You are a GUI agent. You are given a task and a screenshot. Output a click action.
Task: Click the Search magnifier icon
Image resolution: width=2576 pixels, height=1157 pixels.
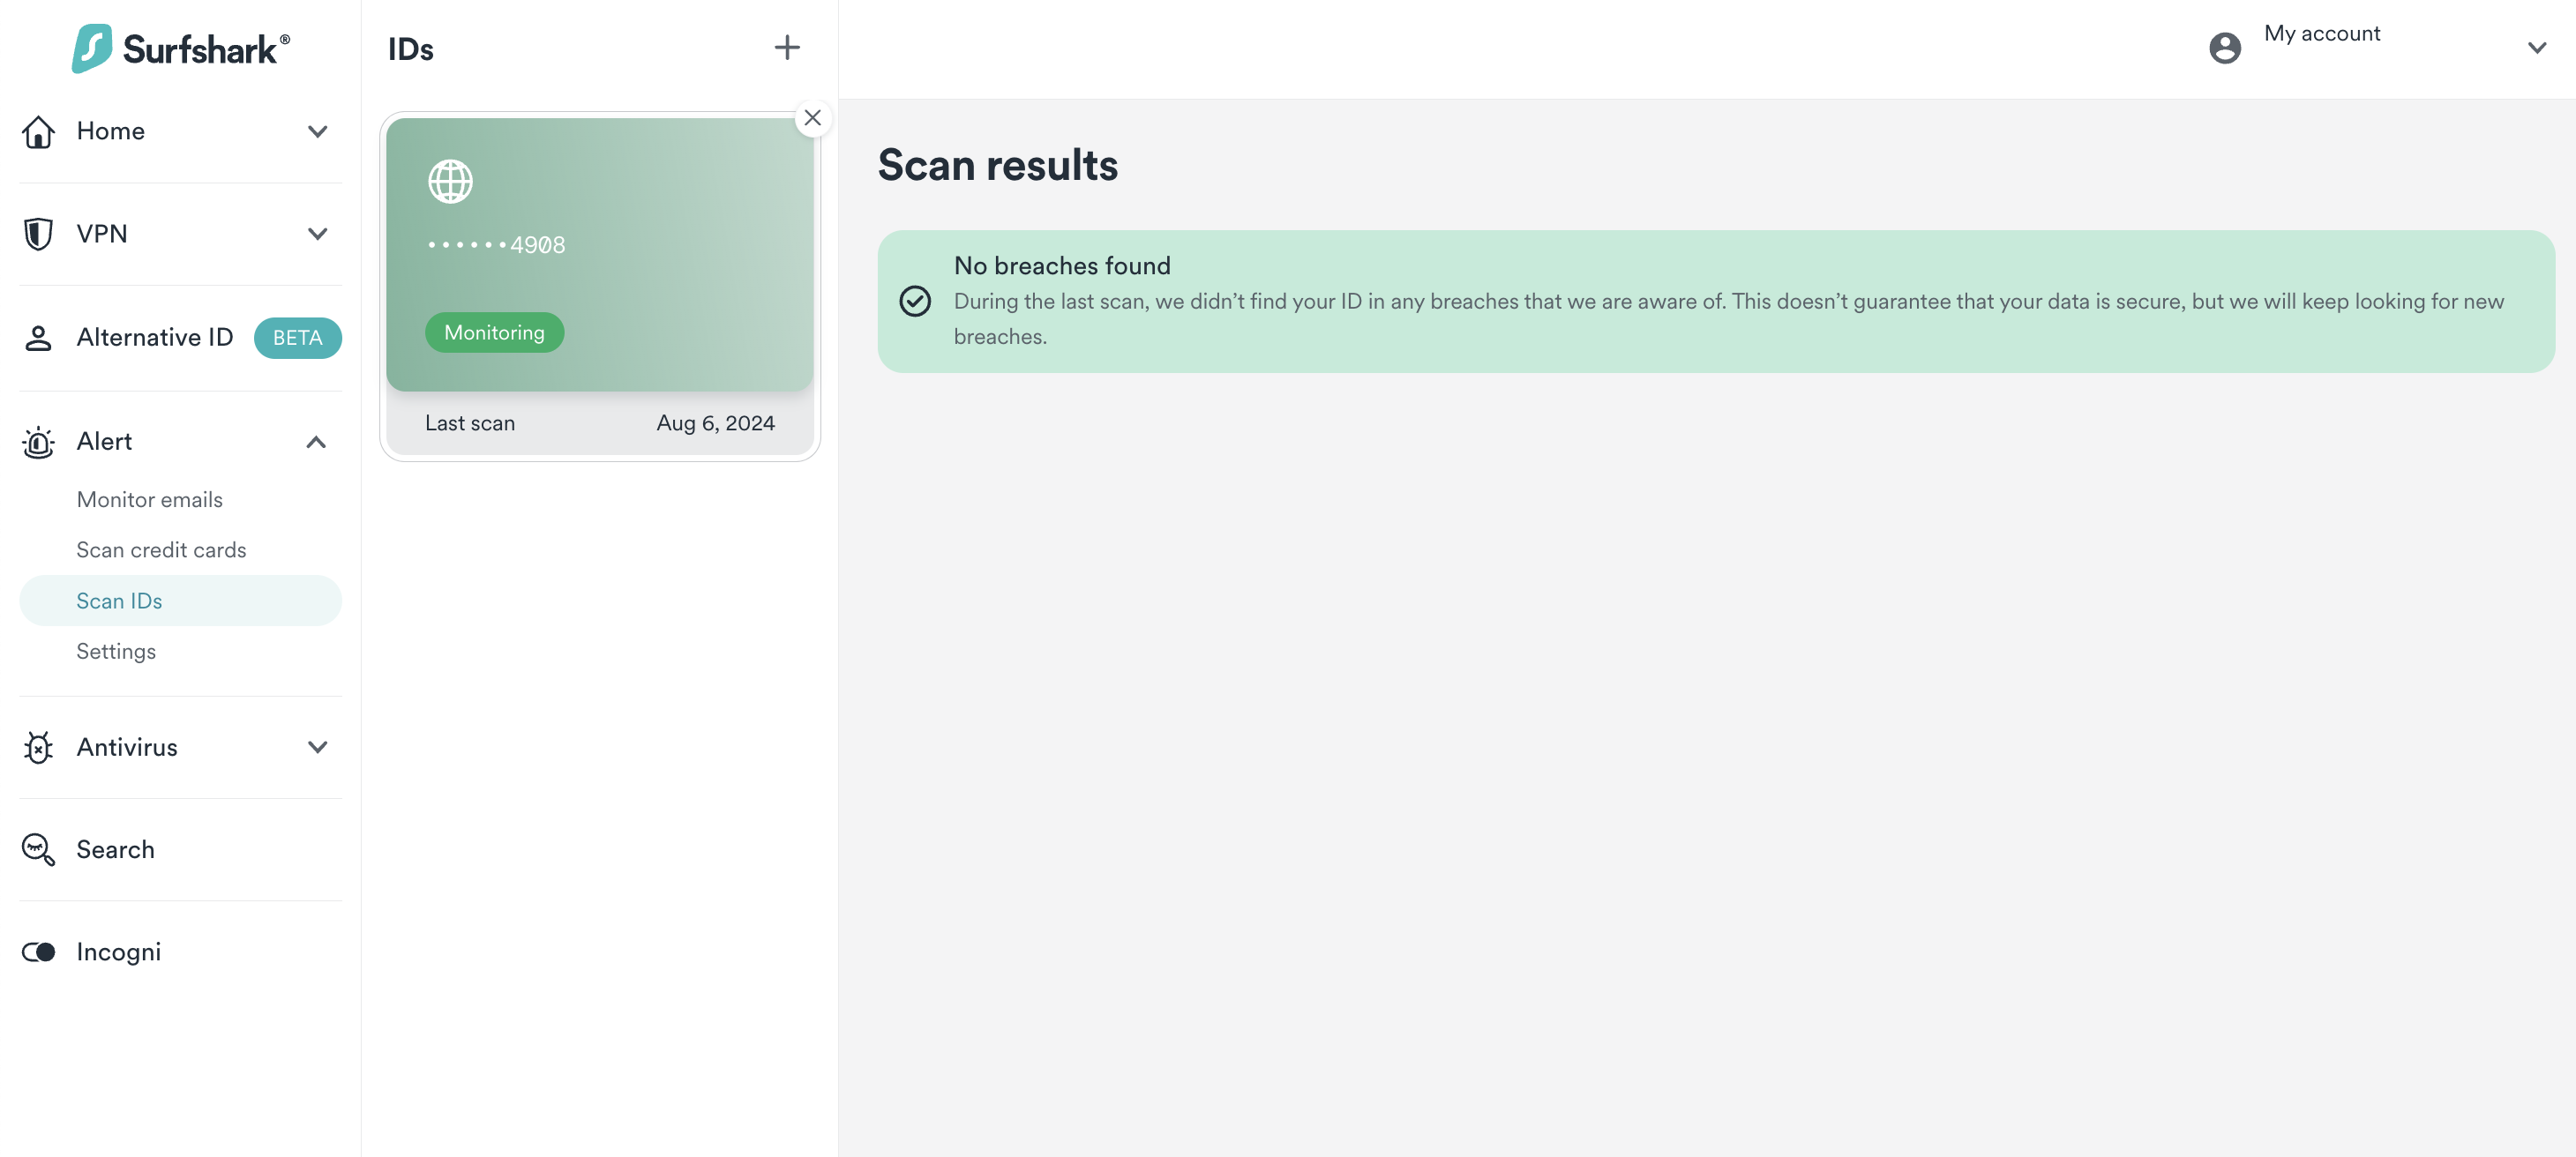click(38, 850)
